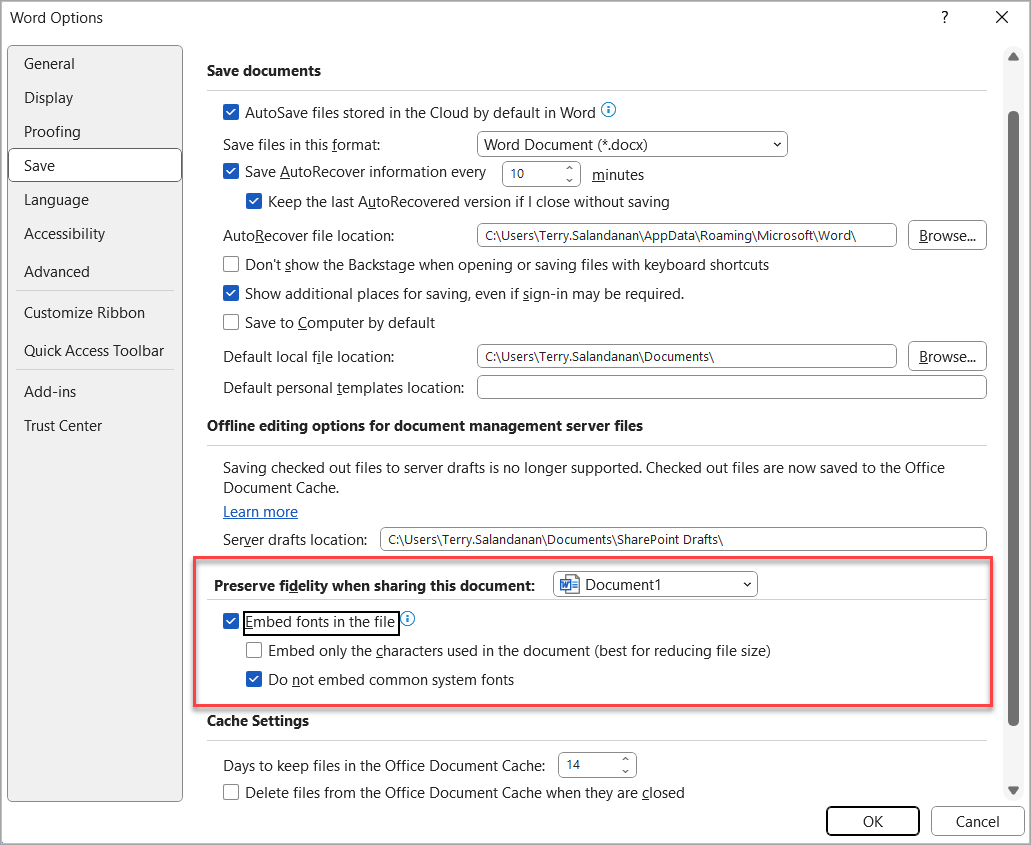Click the AutoSave info icon
Image resolution: width=1031 pixels, height=845 pixels.
(608, 110)
